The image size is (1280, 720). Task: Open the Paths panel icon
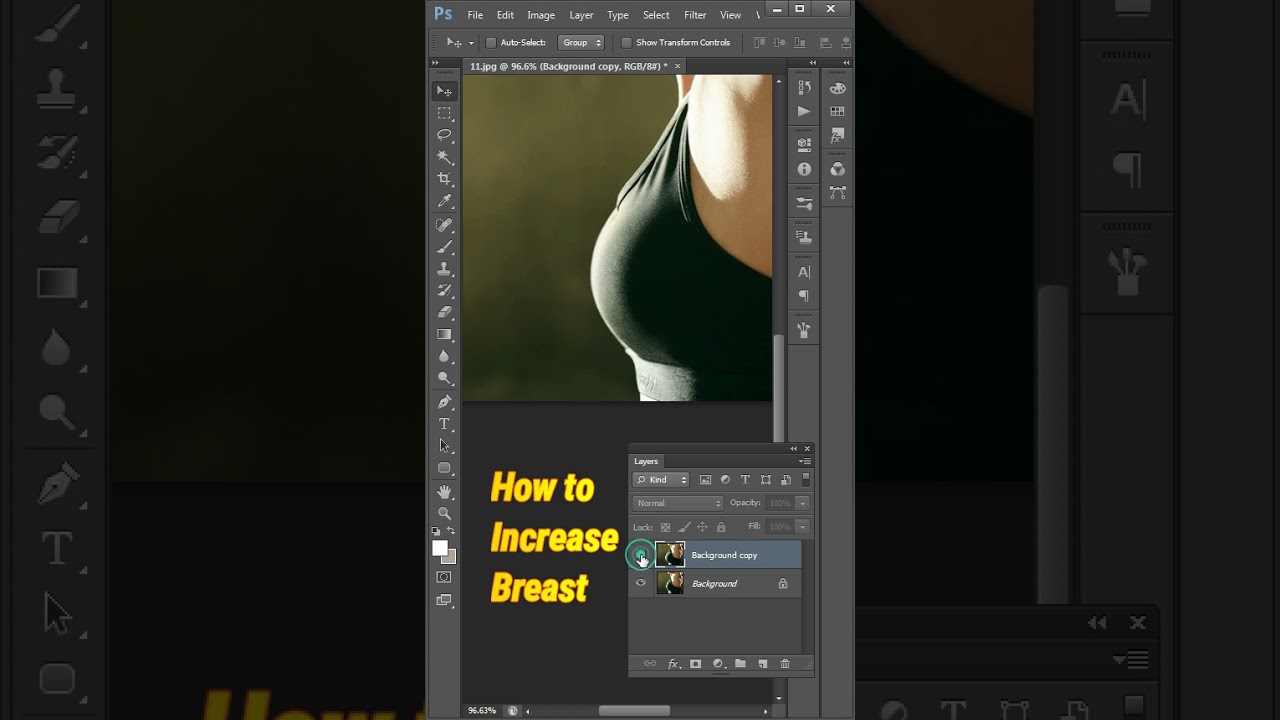(838, 192)
